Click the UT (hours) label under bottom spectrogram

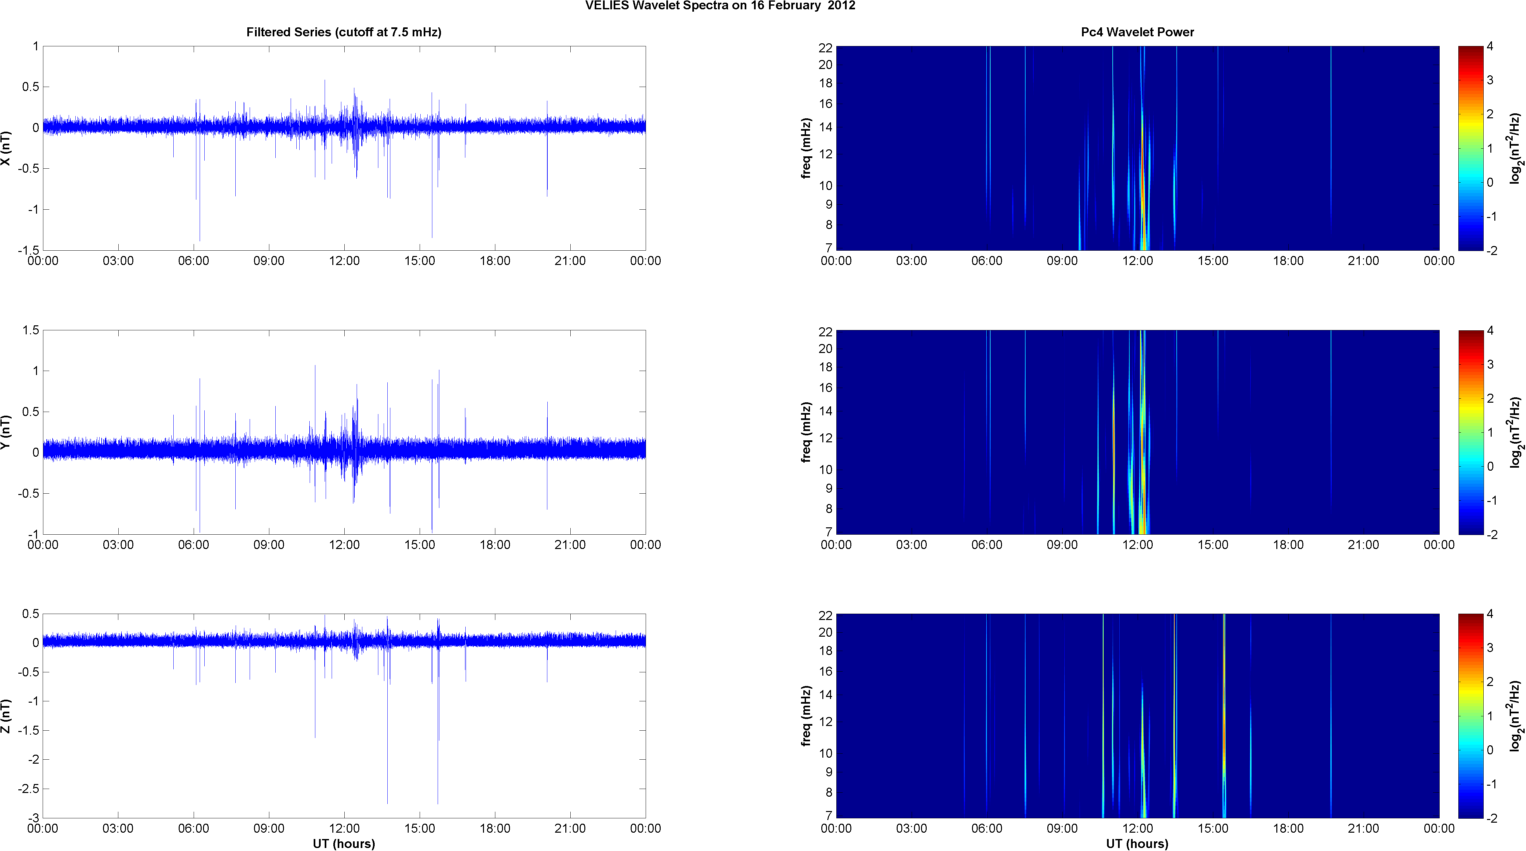point(1137,843)
